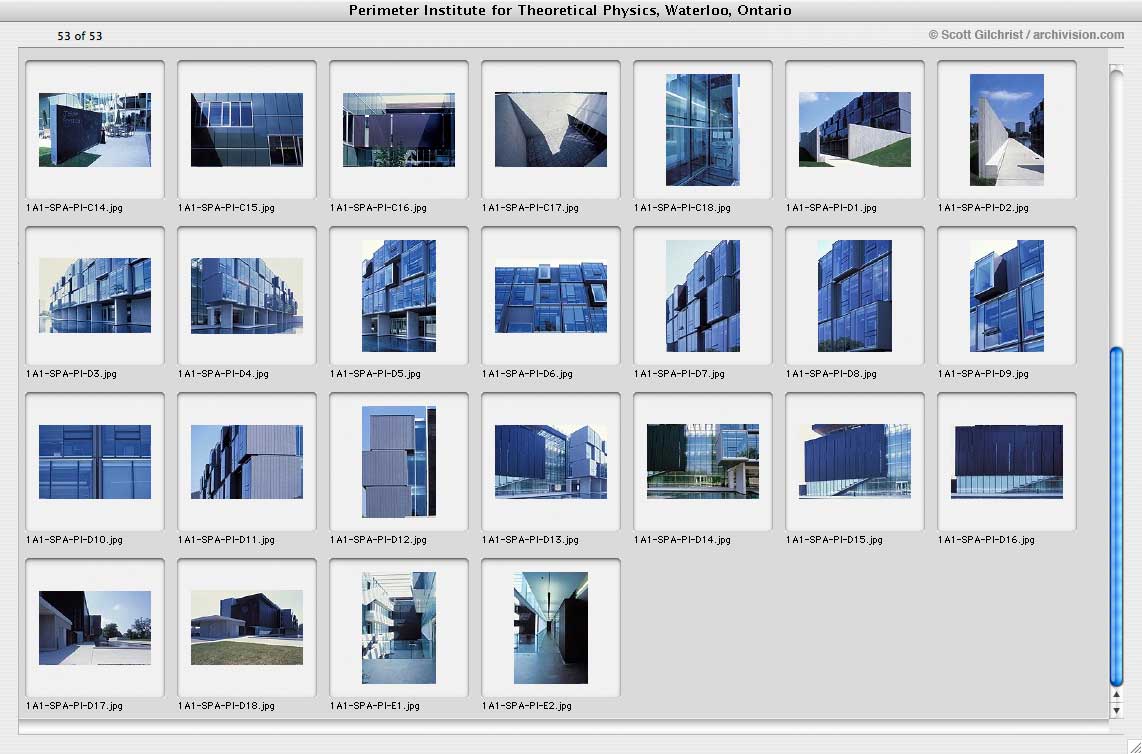Screen dimensions: 1142x754
Task: Open the thumbnail for 1A1-SPA-PI-D14.jpg
Action: [x=703, y=462]
